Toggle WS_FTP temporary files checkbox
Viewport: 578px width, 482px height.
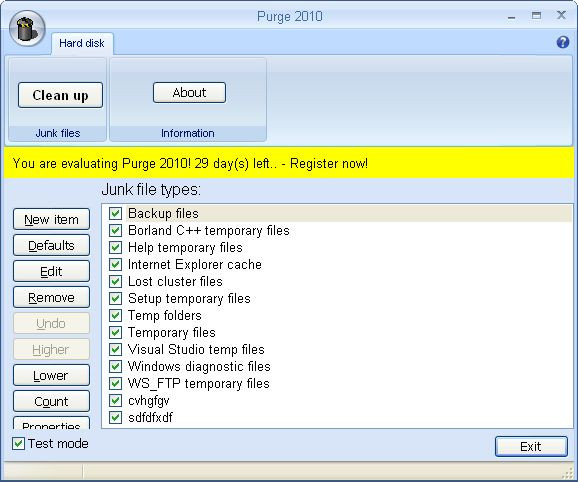point(115,383)
